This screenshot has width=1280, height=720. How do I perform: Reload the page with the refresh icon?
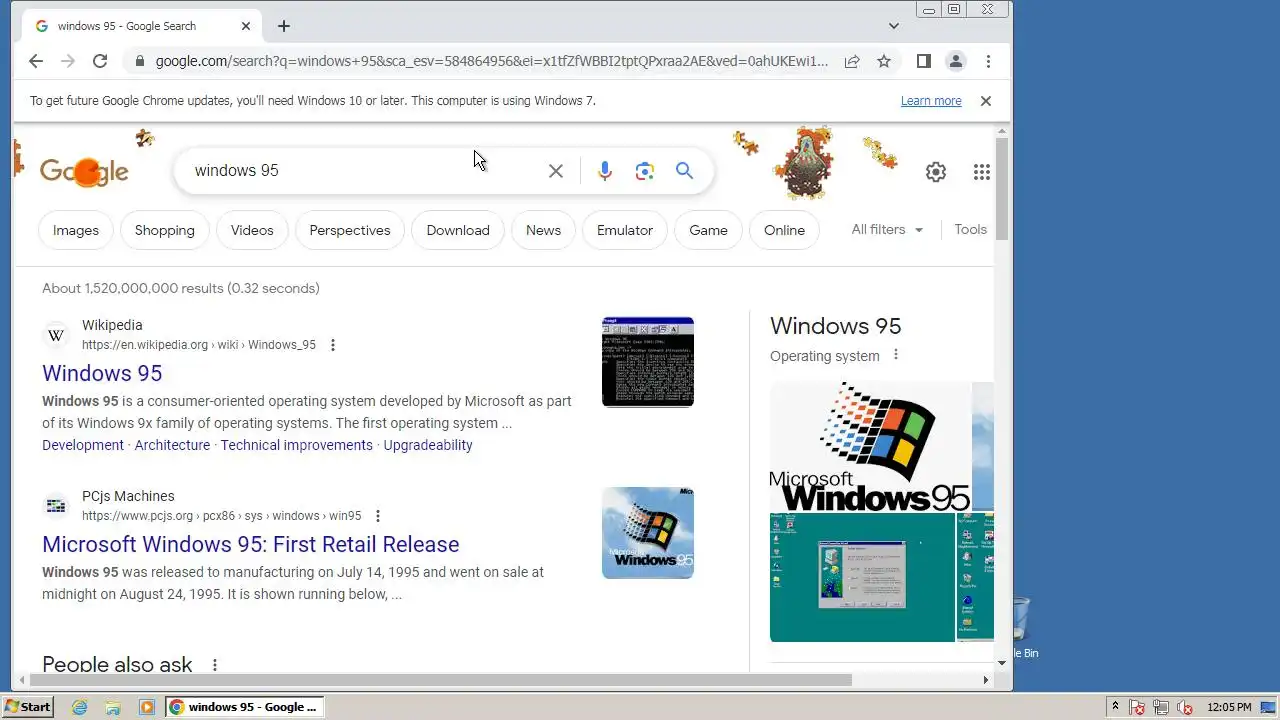100,61
